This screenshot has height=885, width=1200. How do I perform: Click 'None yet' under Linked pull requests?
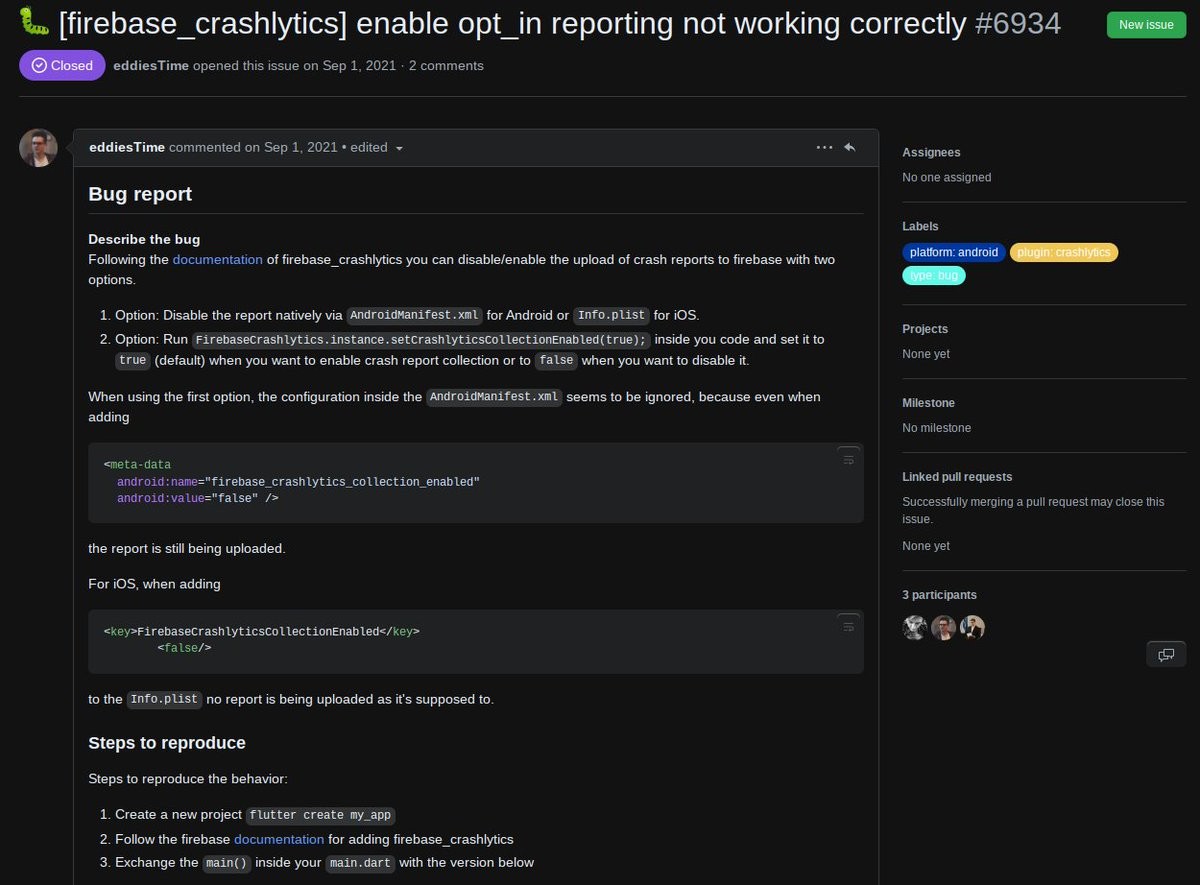[926, 546]
